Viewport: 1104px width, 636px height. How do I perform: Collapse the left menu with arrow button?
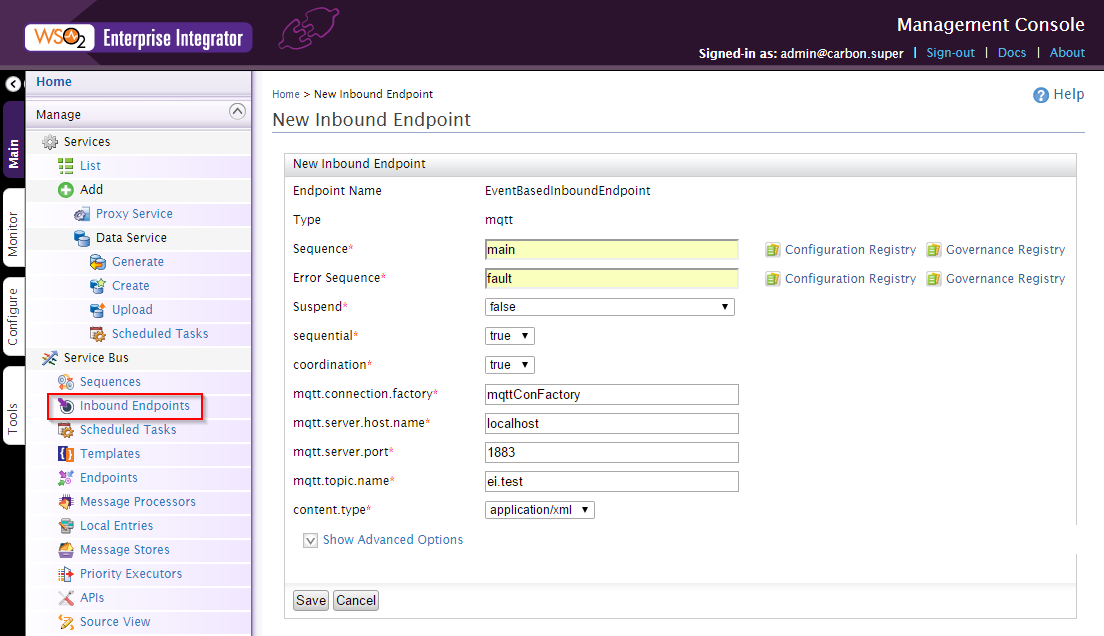[x=13, y=85]
